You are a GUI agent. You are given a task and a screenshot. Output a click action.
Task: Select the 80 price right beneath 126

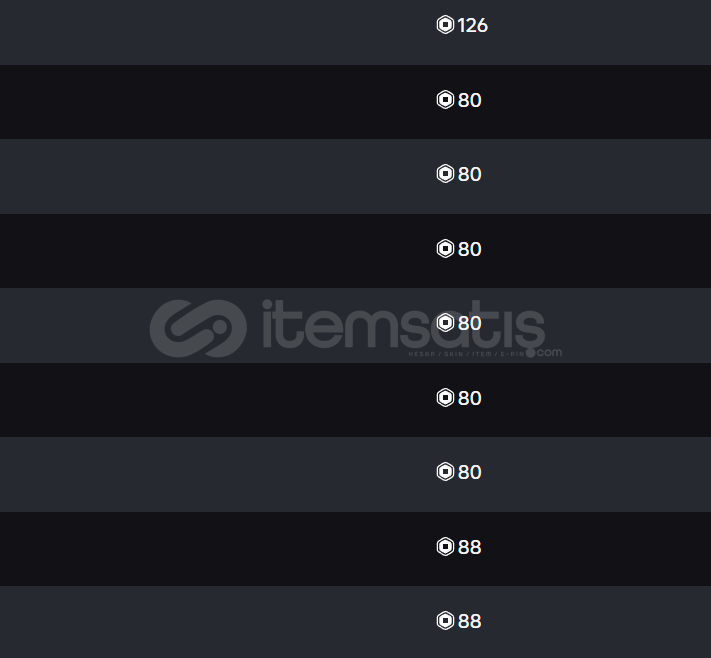(x=469, y=100)
